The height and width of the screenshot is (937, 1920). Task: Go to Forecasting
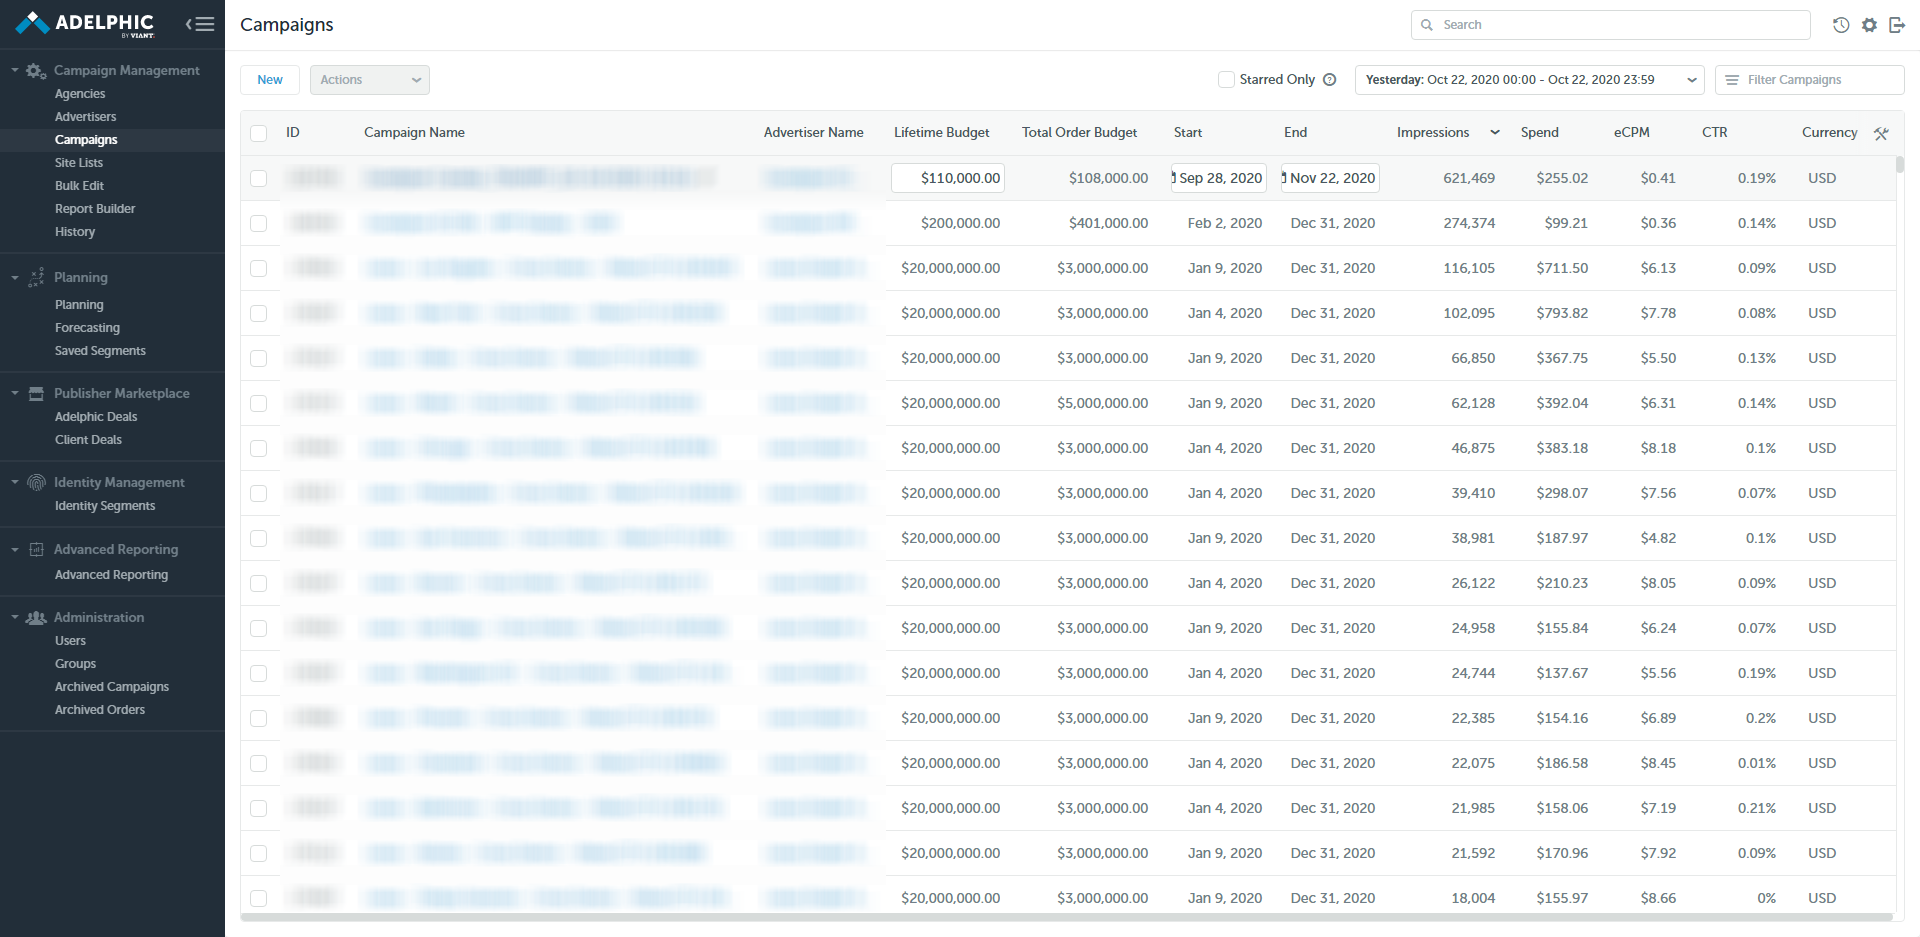click(x=88, y=328)
